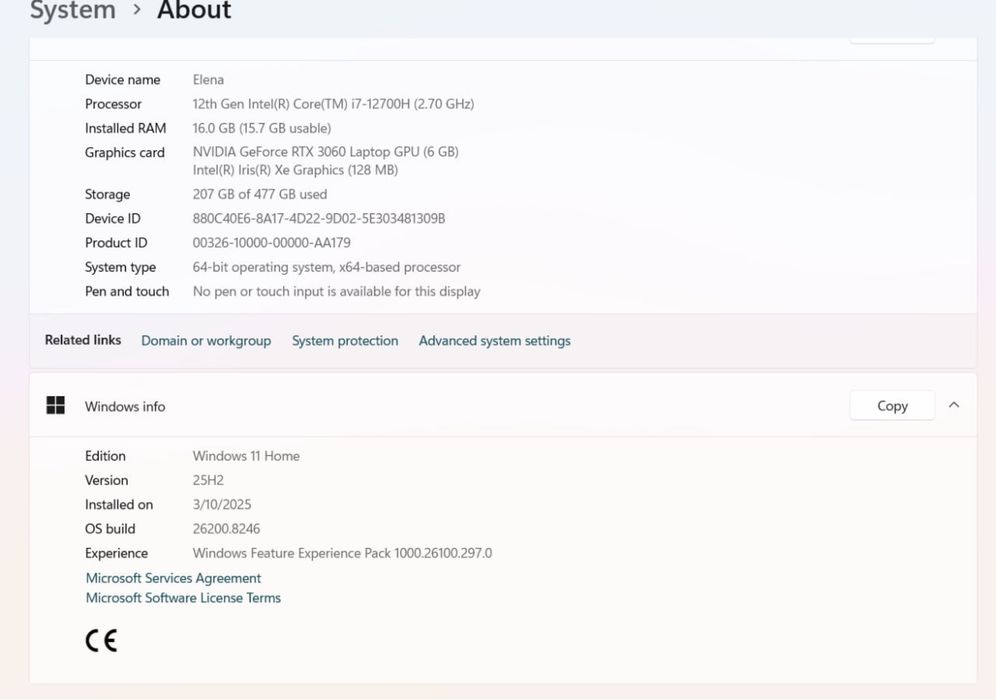This screenshot has height=700, width=996.
Task: Click the OS build label
Action: 110,528
